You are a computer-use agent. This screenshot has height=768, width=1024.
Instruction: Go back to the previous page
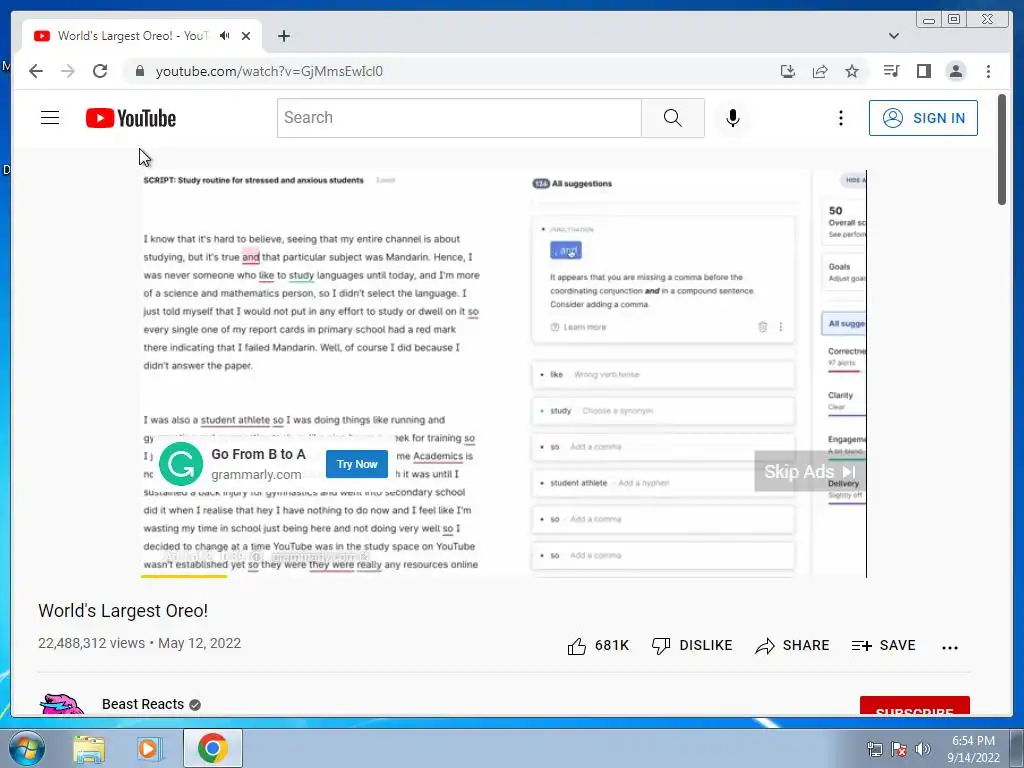(x=36, y=71)
